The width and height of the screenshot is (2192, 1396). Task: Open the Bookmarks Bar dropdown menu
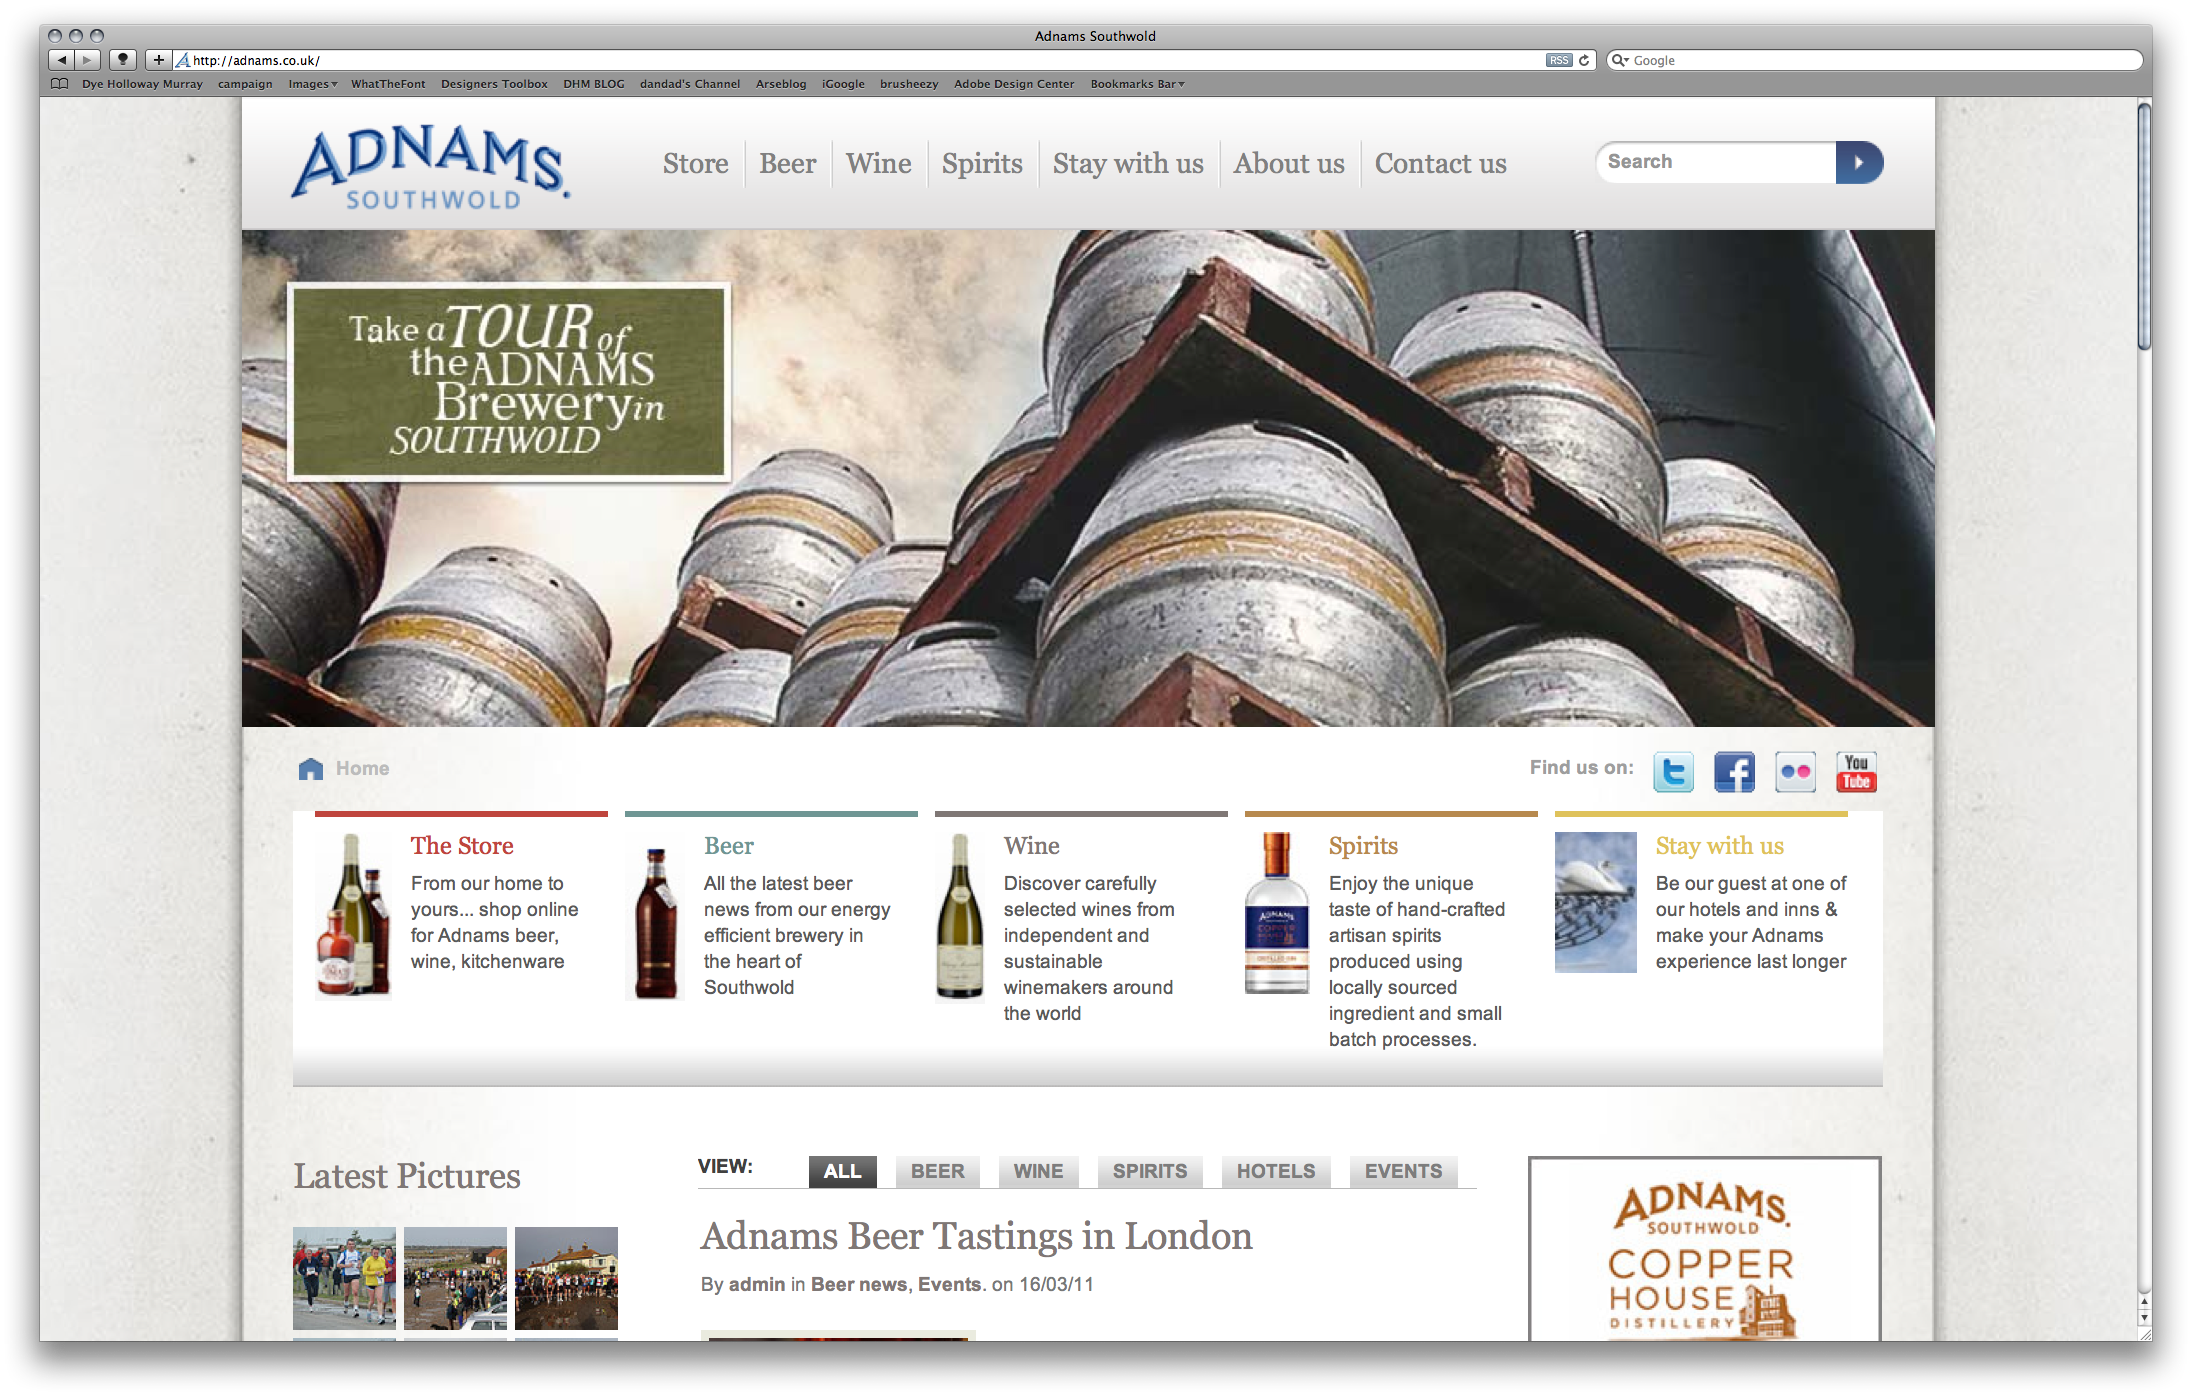tap(1135, 84)
